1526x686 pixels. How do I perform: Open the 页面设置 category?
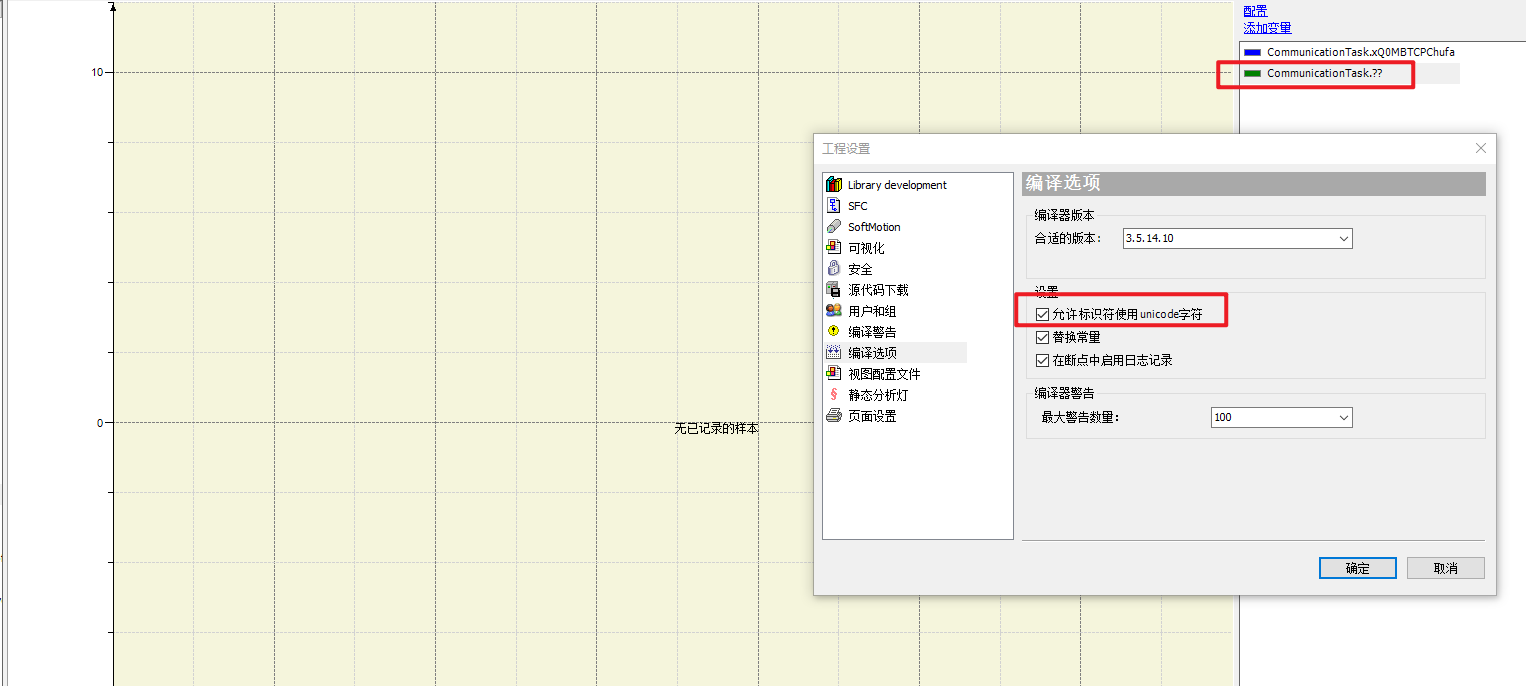click(x=872, y=416)
